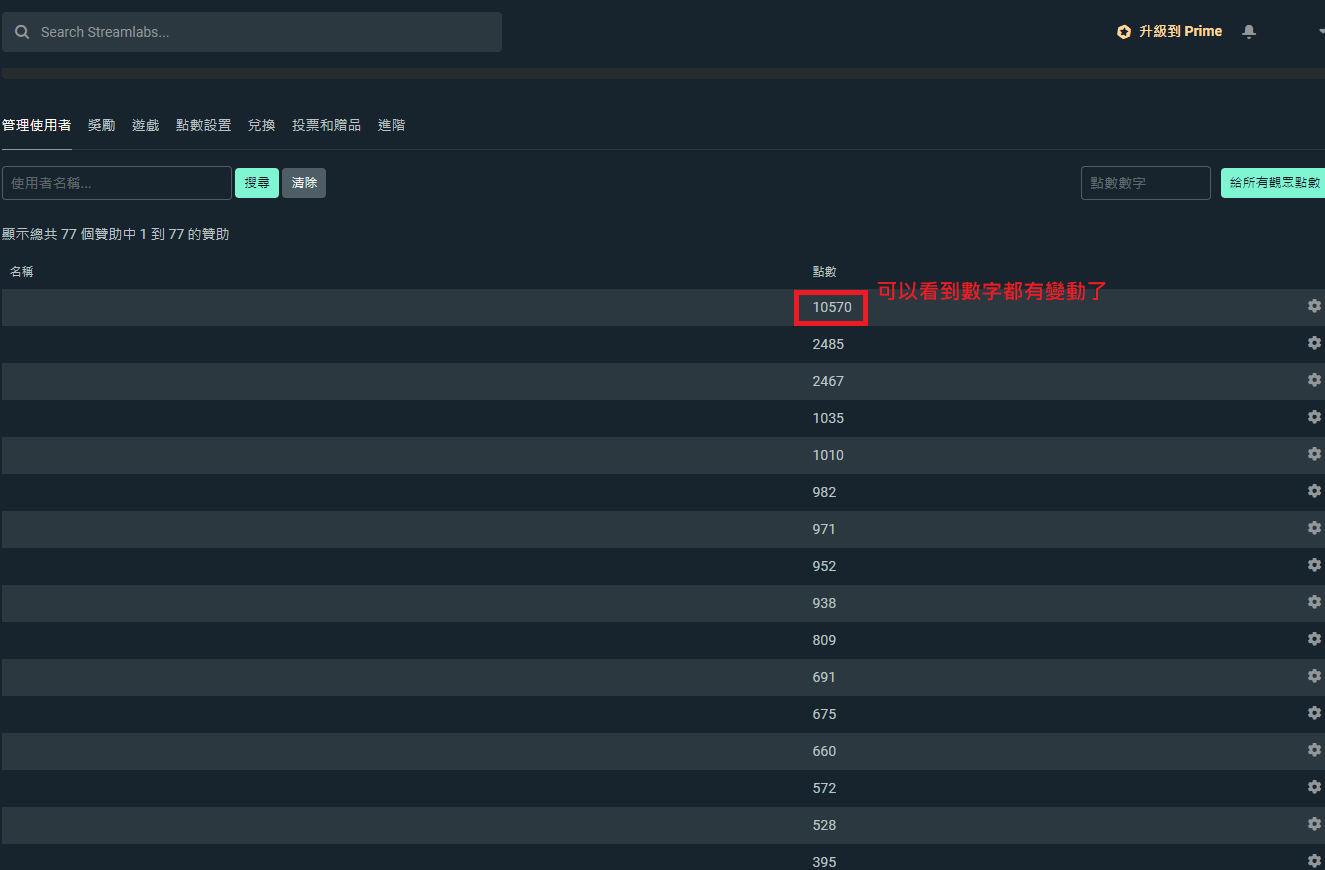The height and width of the screenshot is (870, 1325).
Task: Click the 938 points value
Action: tap(824, 603)
